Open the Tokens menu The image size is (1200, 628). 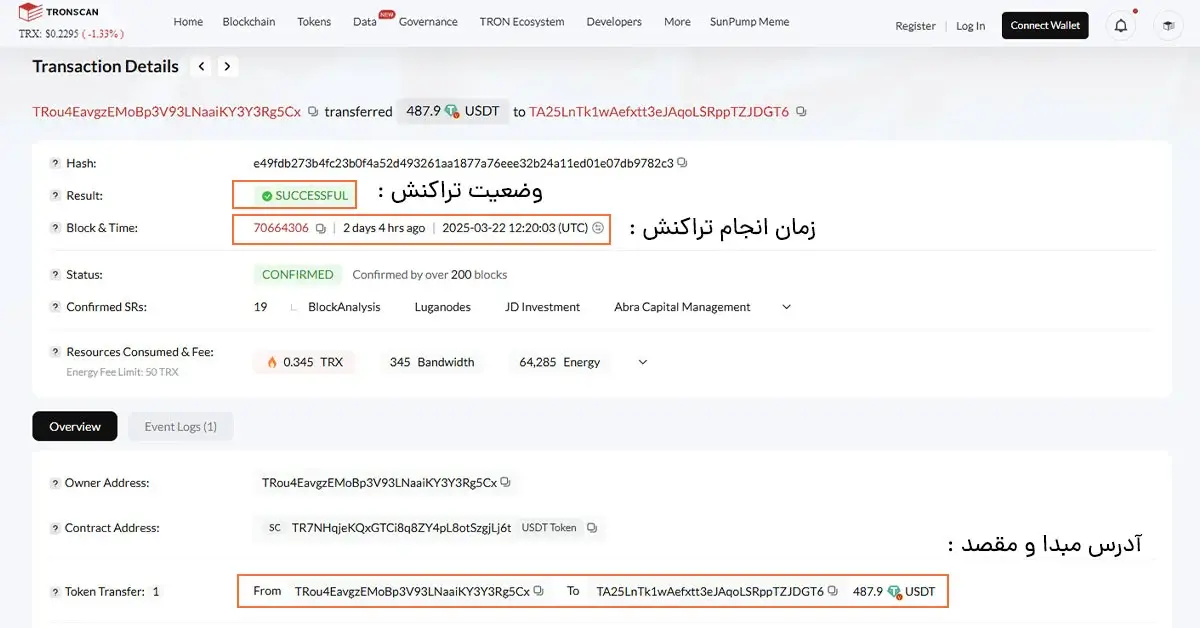coord(314,22)
